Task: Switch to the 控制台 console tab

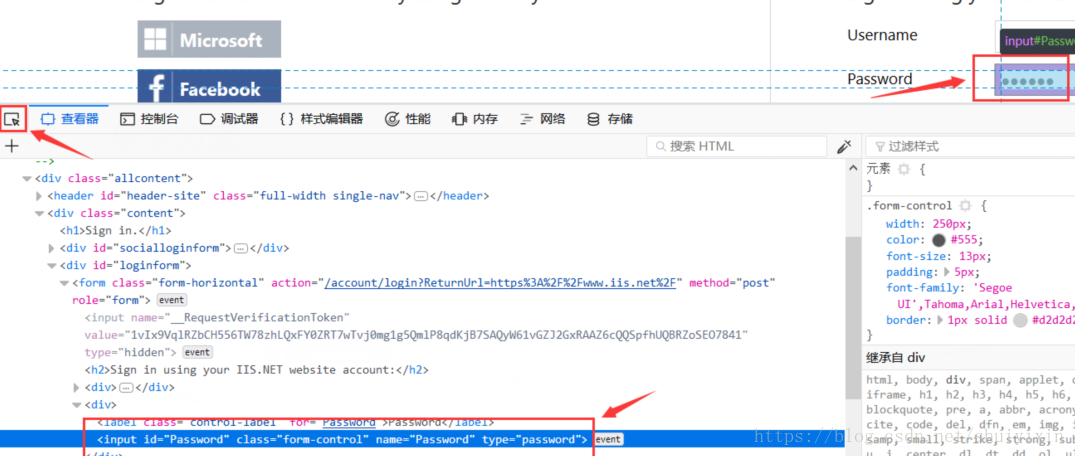Action: [149, 119]
